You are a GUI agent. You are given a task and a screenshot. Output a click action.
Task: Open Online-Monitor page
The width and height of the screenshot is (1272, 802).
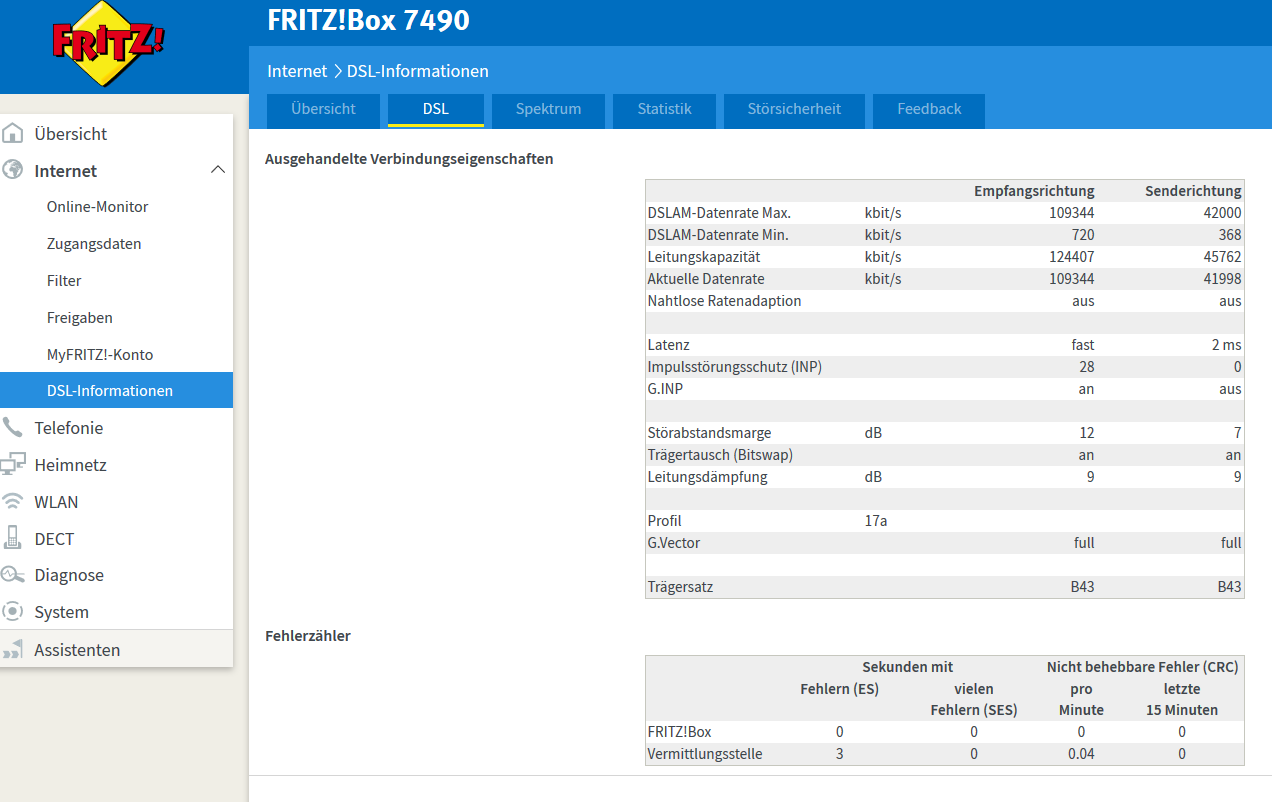tap(97, 207)
